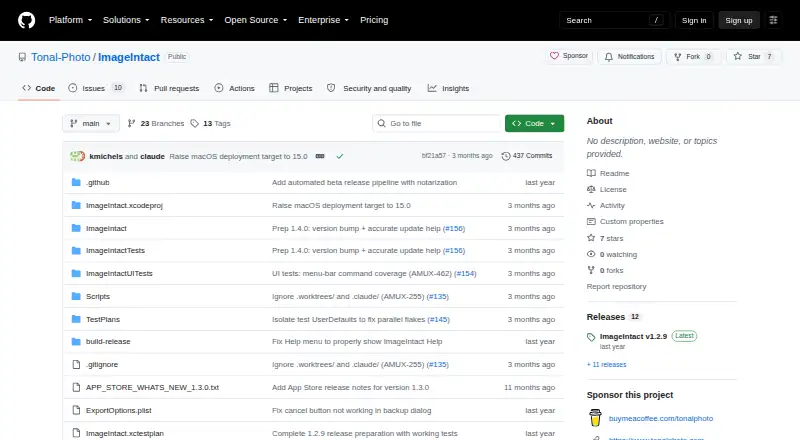Select the Code tab
Viewport: 800px width, 440px height.
click(39, 88)
